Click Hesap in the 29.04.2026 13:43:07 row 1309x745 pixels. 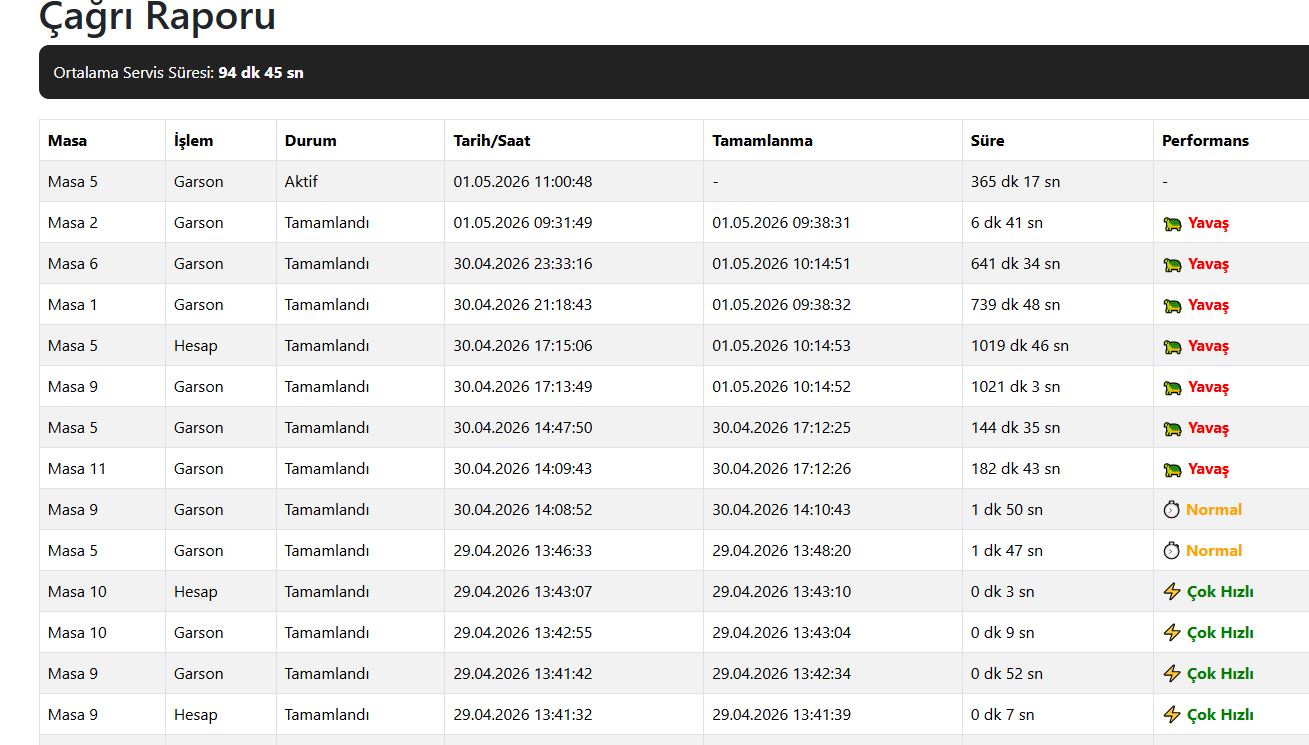pyautogui.click(x=196, y=592)
